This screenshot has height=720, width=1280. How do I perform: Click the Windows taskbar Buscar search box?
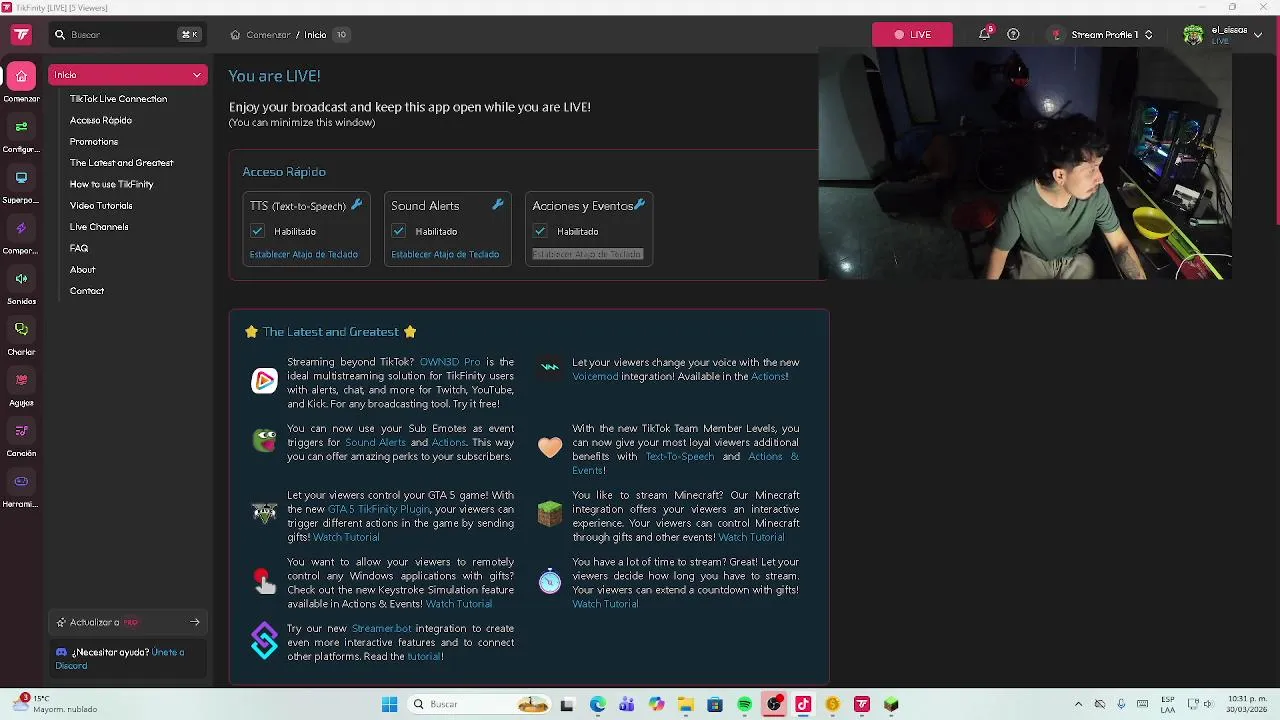point(481,705)
